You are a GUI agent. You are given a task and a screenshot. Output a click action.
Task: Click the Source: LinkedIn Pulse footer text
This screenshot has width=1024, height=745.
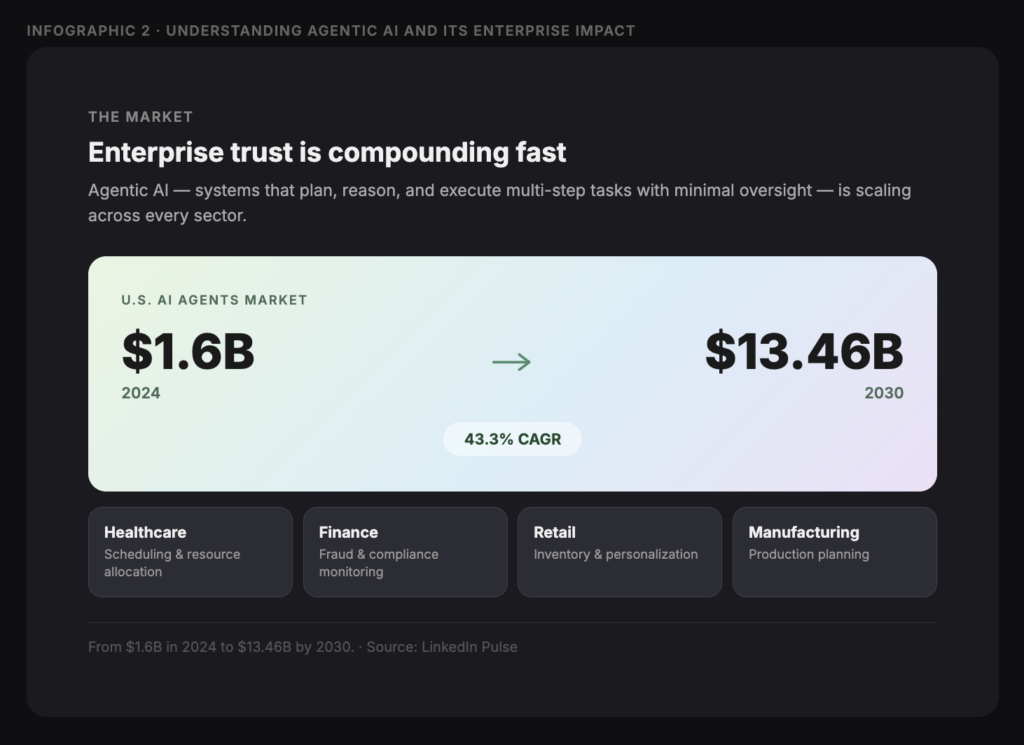coord(441,647)
